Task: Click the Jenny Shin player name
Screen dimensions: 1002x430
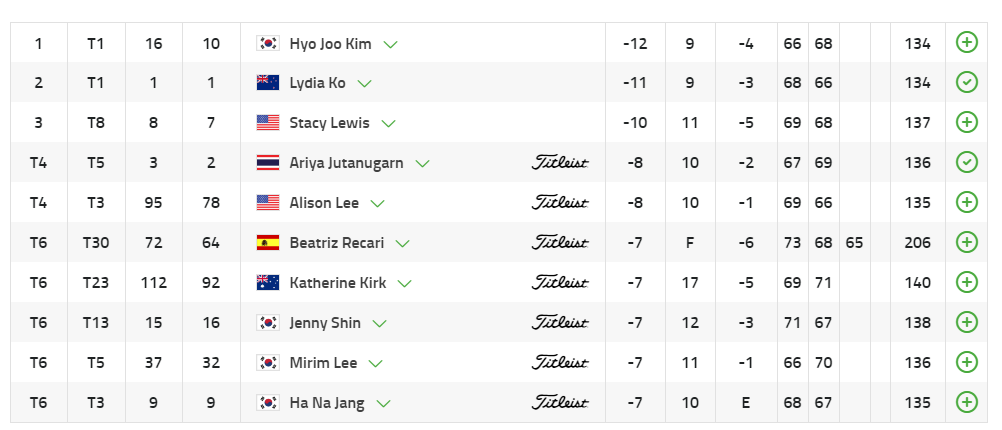Action: (x=325, y=323)
